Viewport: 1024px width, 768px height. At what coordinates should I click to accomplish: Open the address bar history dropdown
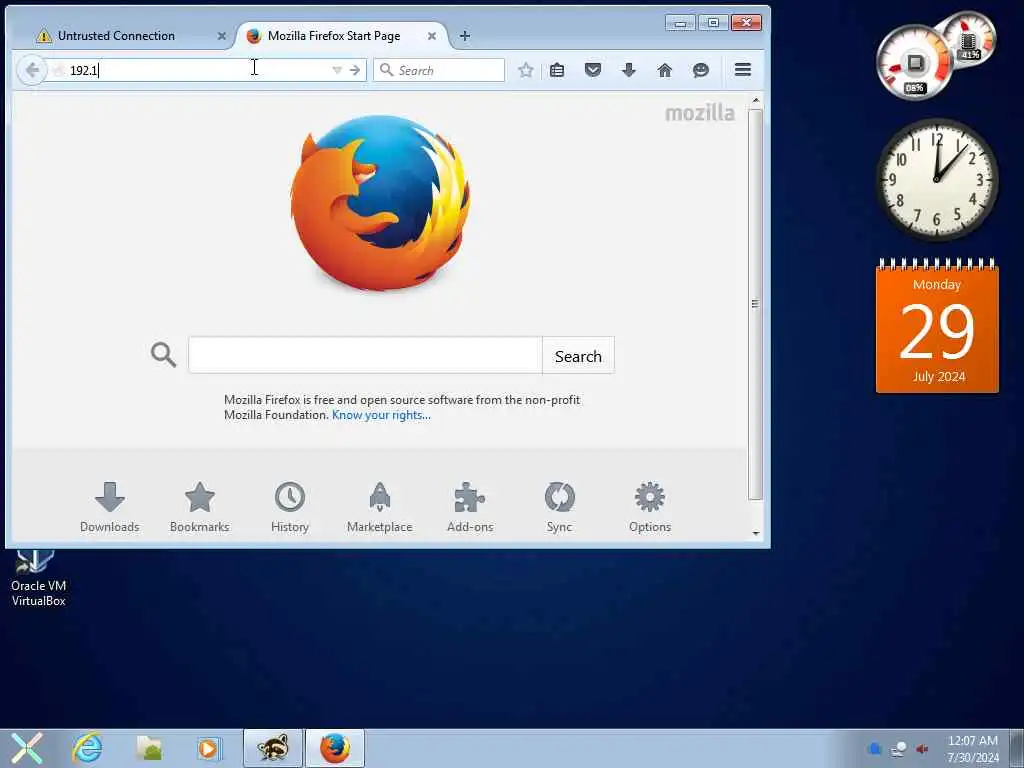(337, 70)
